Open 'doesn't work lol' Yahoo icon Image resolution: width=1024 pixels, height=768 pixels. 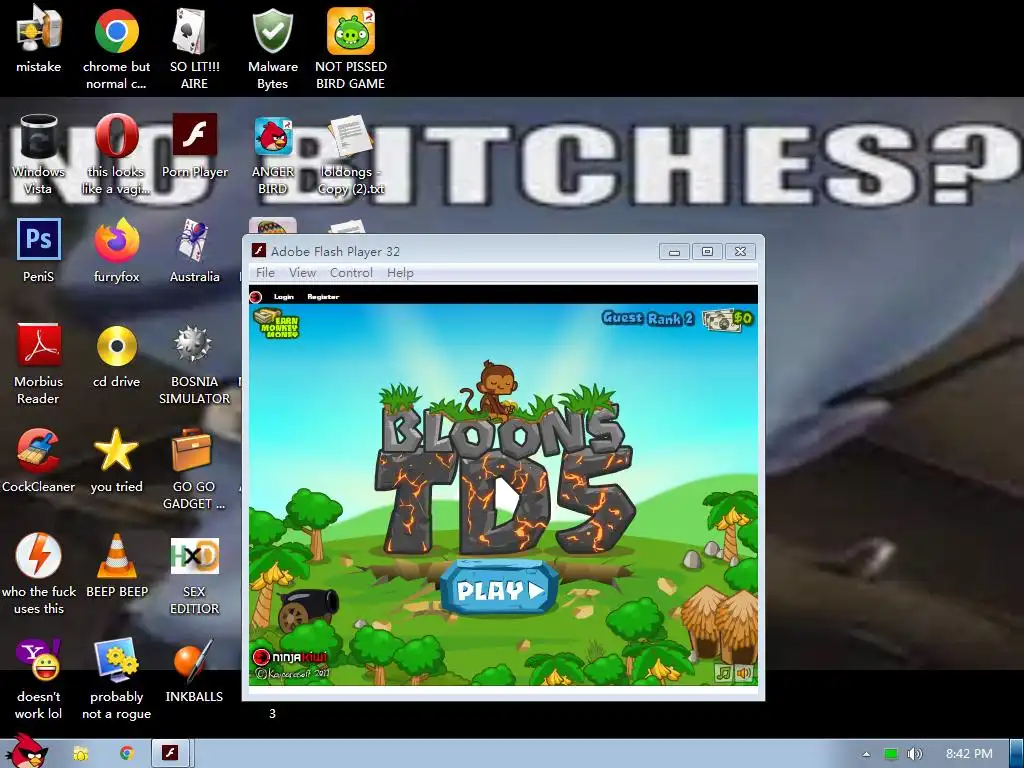[x=39, y=660]
